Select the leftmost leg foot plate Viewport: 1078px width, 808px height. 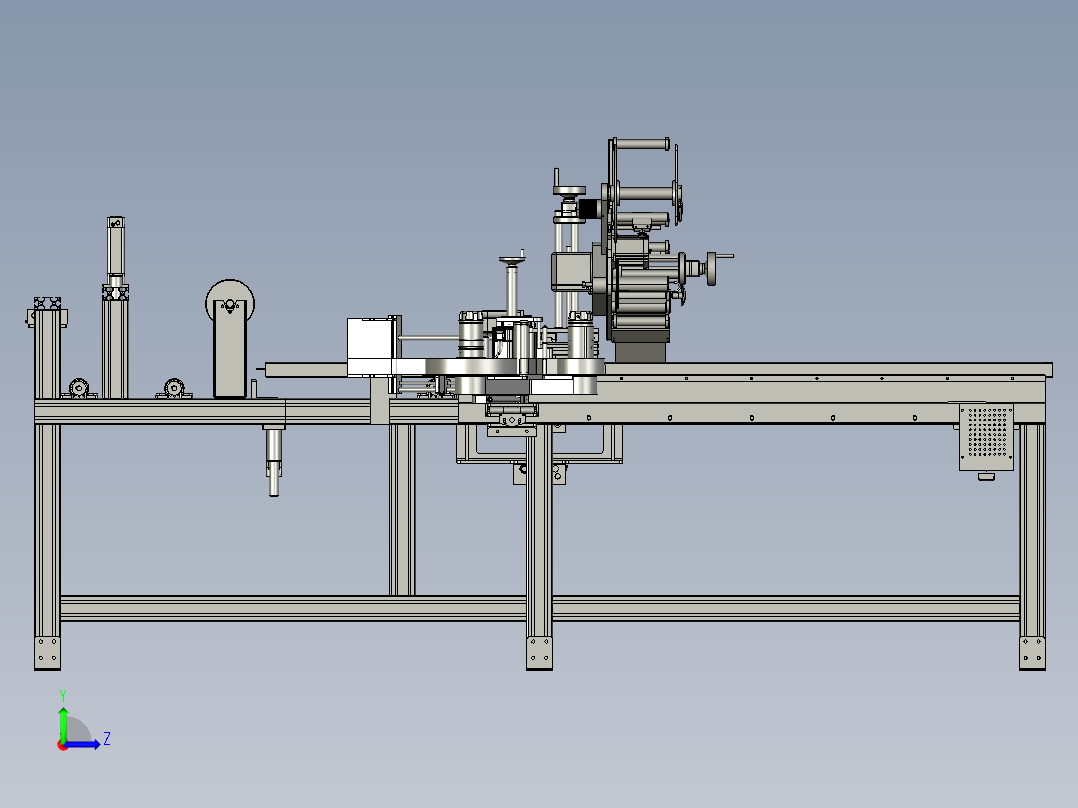[x=47, y=653]
